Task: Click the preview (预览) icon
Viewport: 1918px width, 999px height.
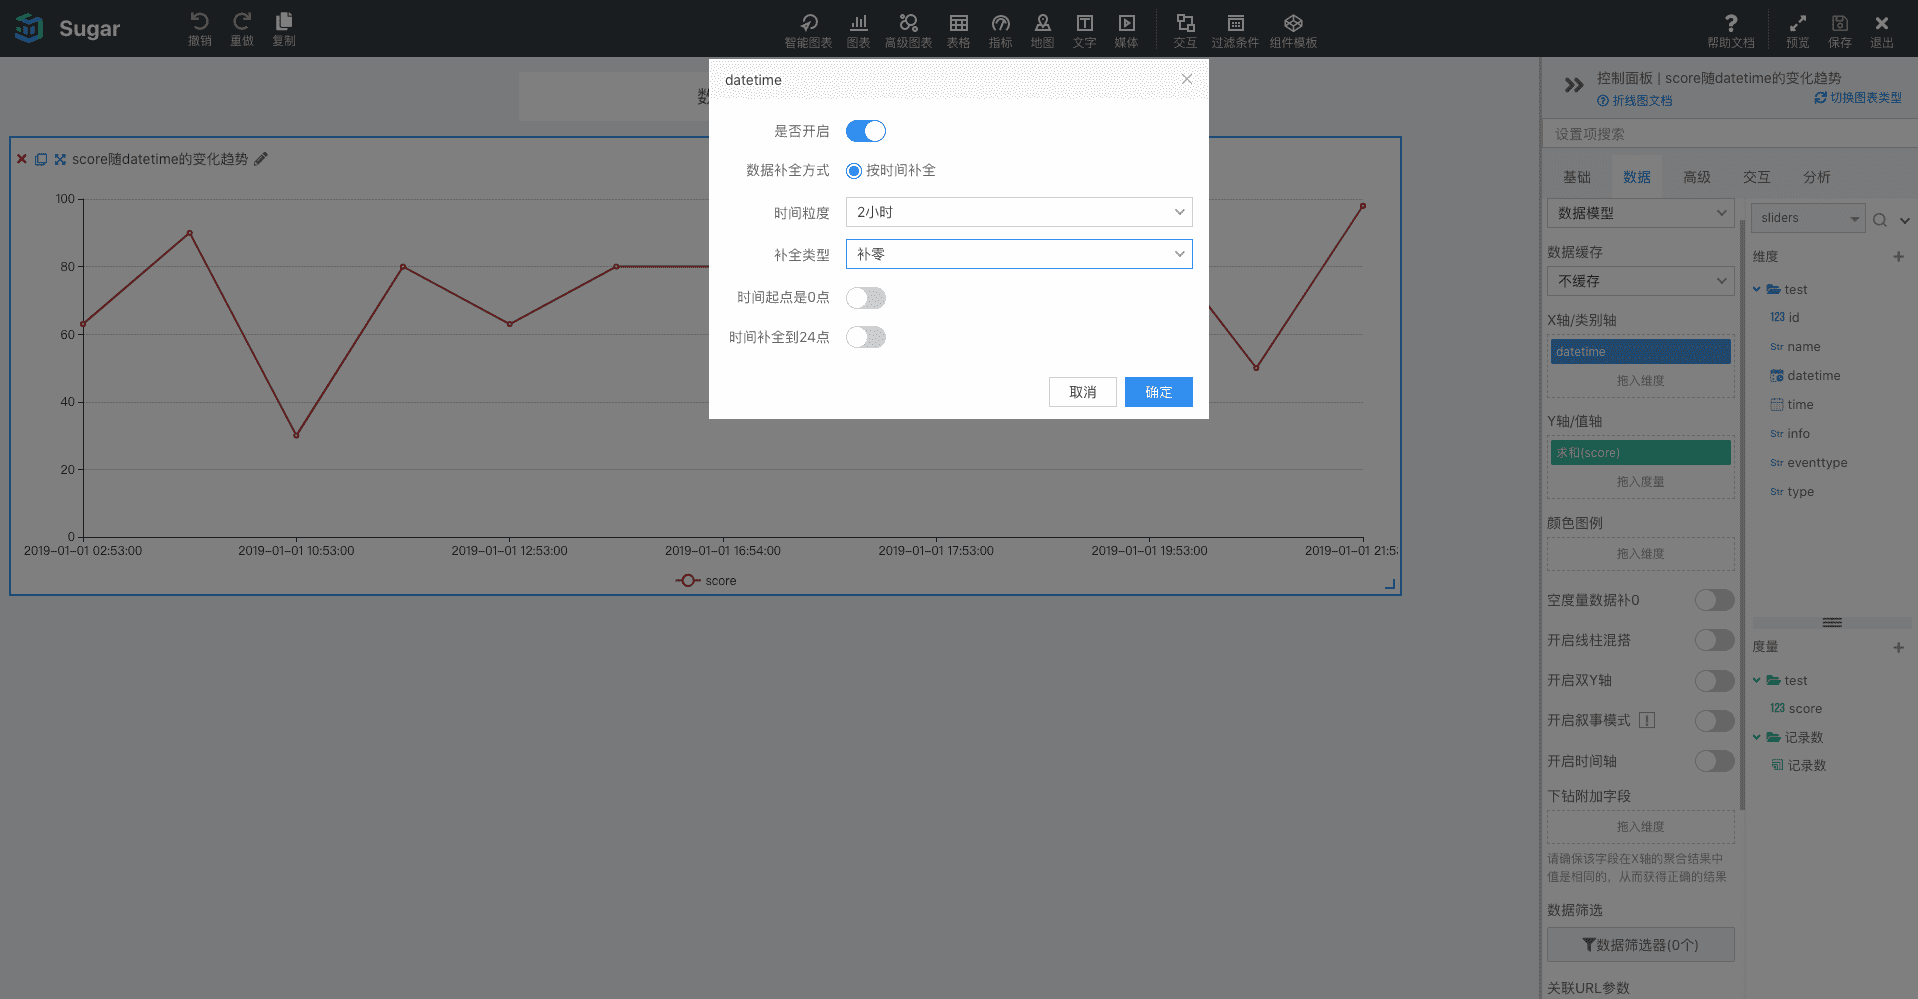Action: click(x=1797, y=23)
